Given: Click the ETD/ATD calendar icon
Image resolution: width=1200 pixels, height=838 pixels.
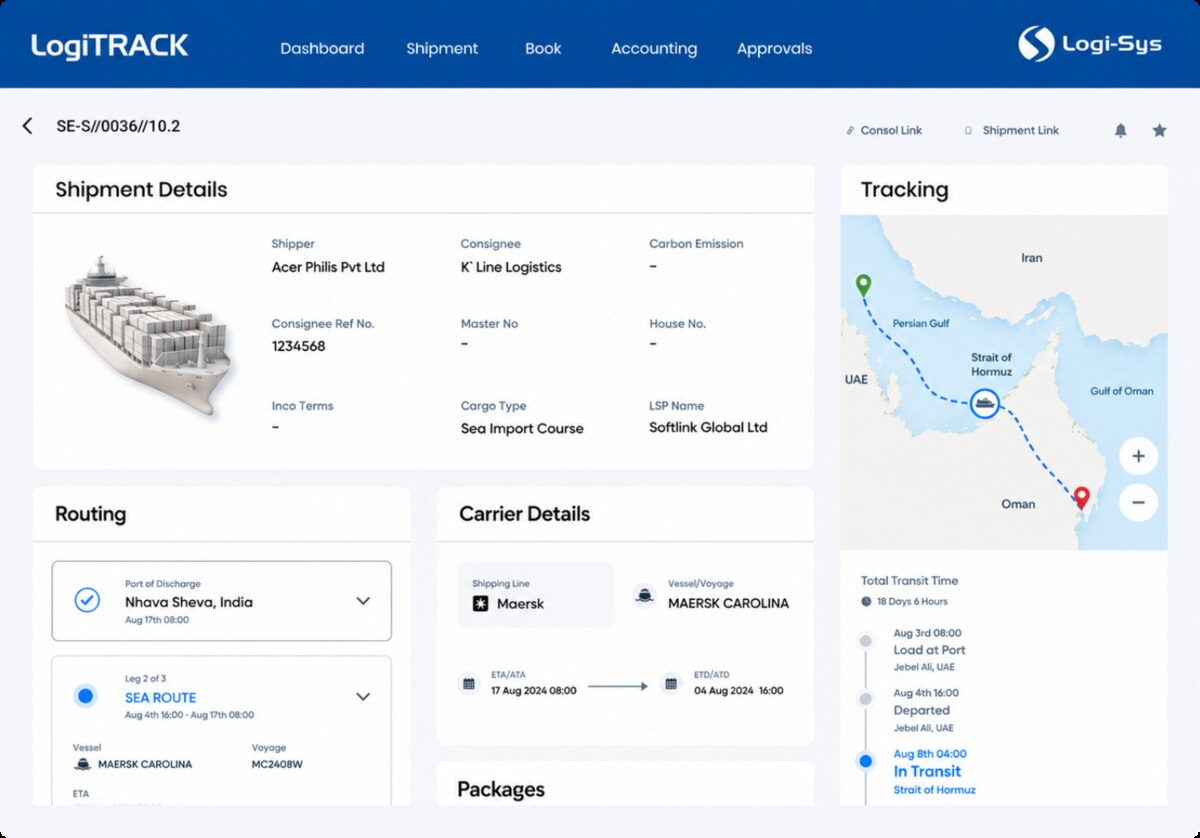Looking at the screenshot, I should (671, 684).
